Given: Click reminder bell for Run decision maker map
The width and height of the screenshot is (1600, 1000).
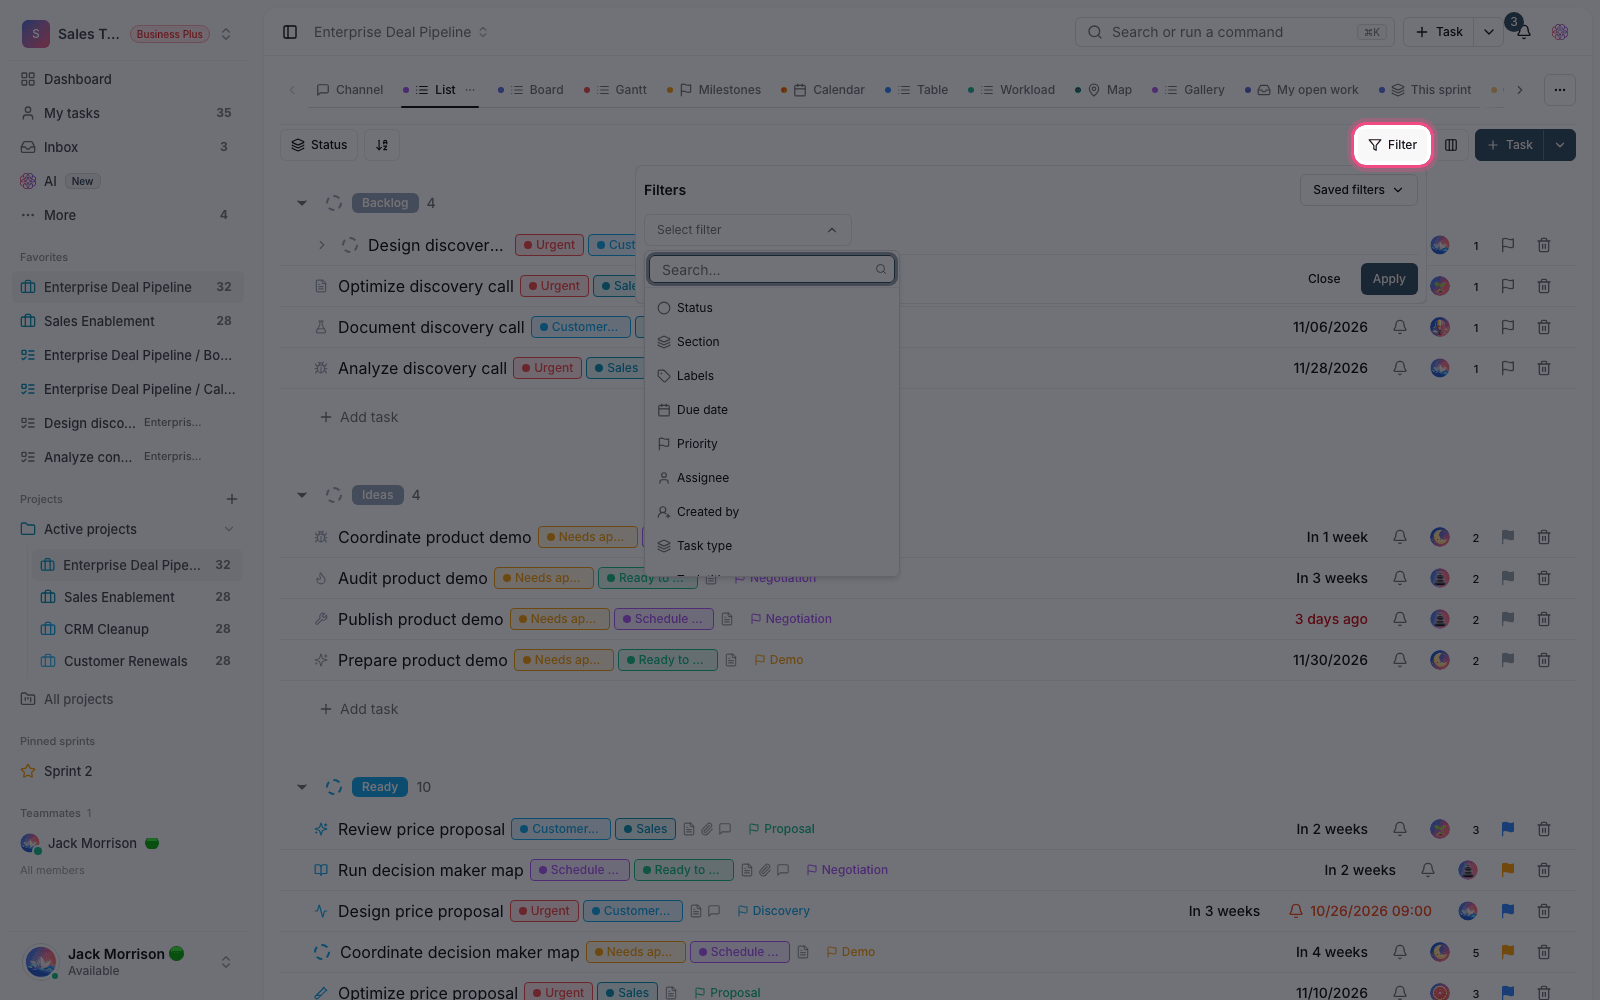Looking at the screenshot, I should coord(1428,870).
